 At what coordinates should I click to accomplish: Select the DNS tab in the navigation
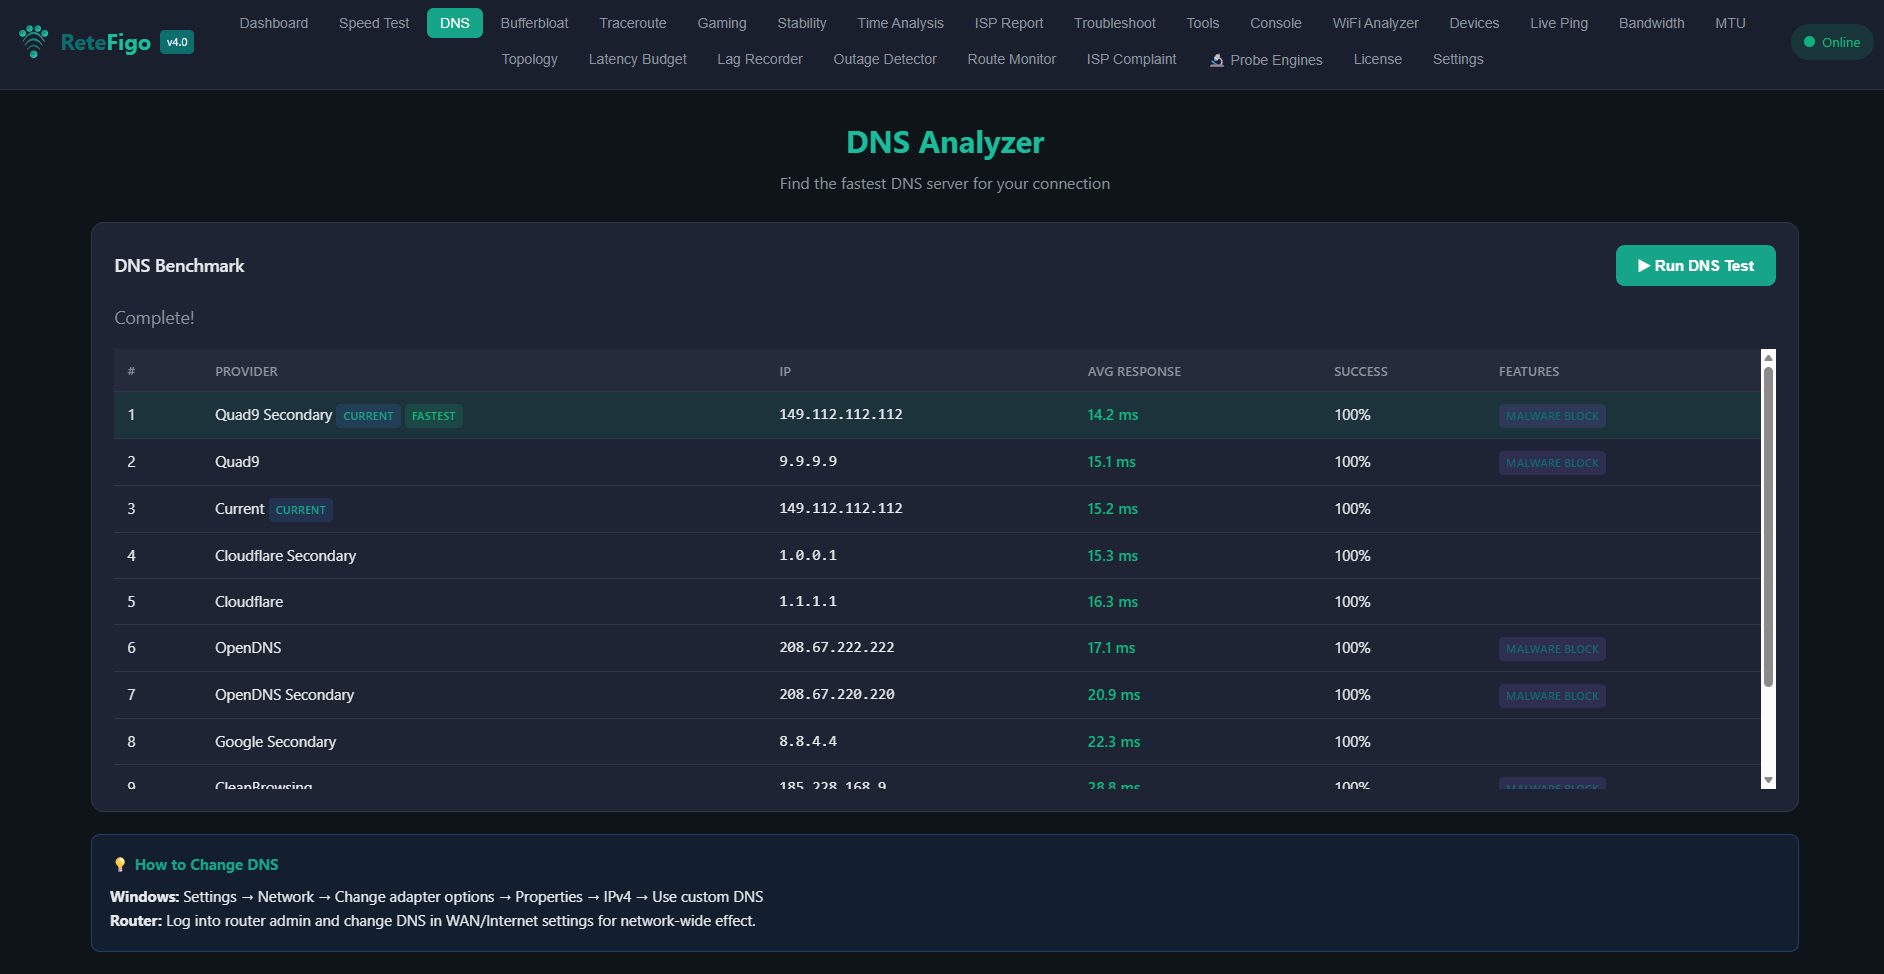tap(455, 23)
